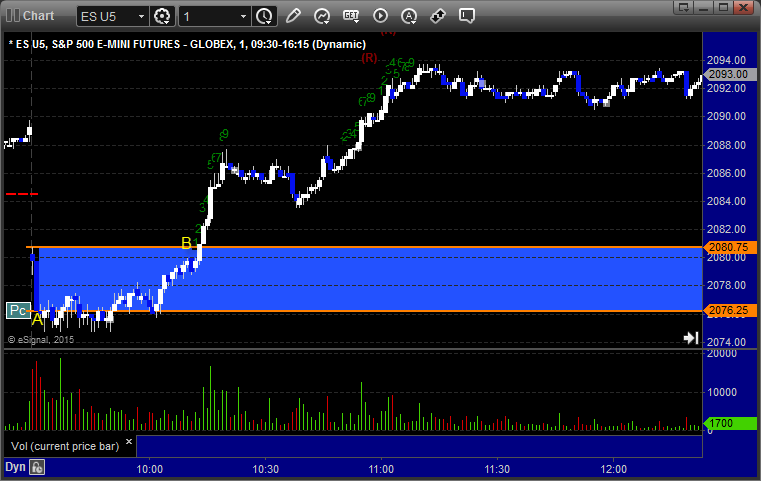The image size is (761, 481).
Task: Close the Vol study pane
Action: click(129, 441)
